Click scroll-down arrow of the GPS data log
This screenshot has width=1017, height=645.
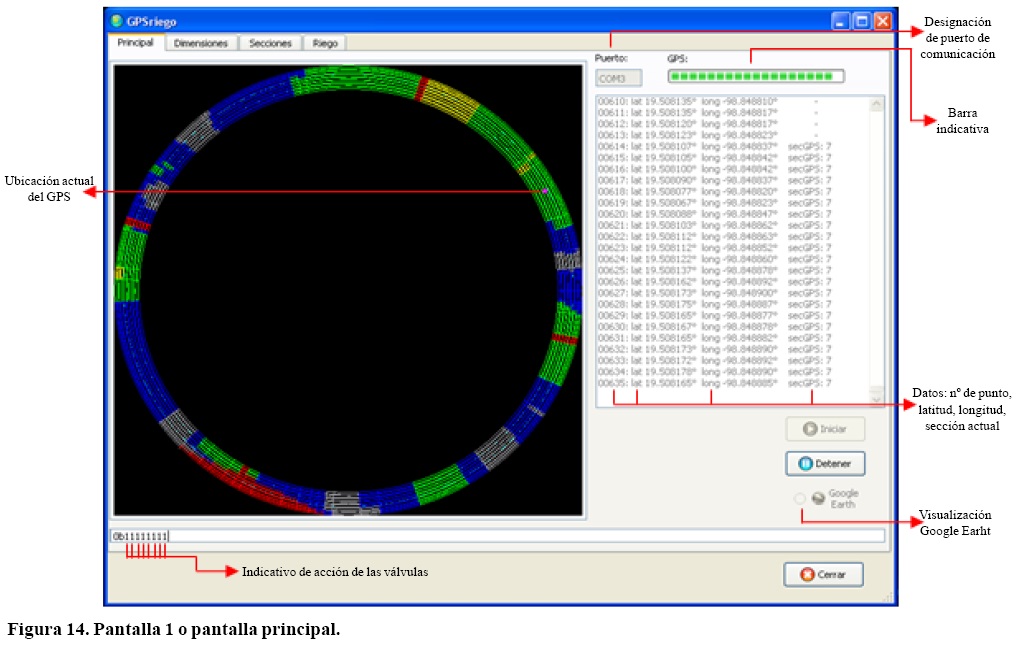click(877, 398)
